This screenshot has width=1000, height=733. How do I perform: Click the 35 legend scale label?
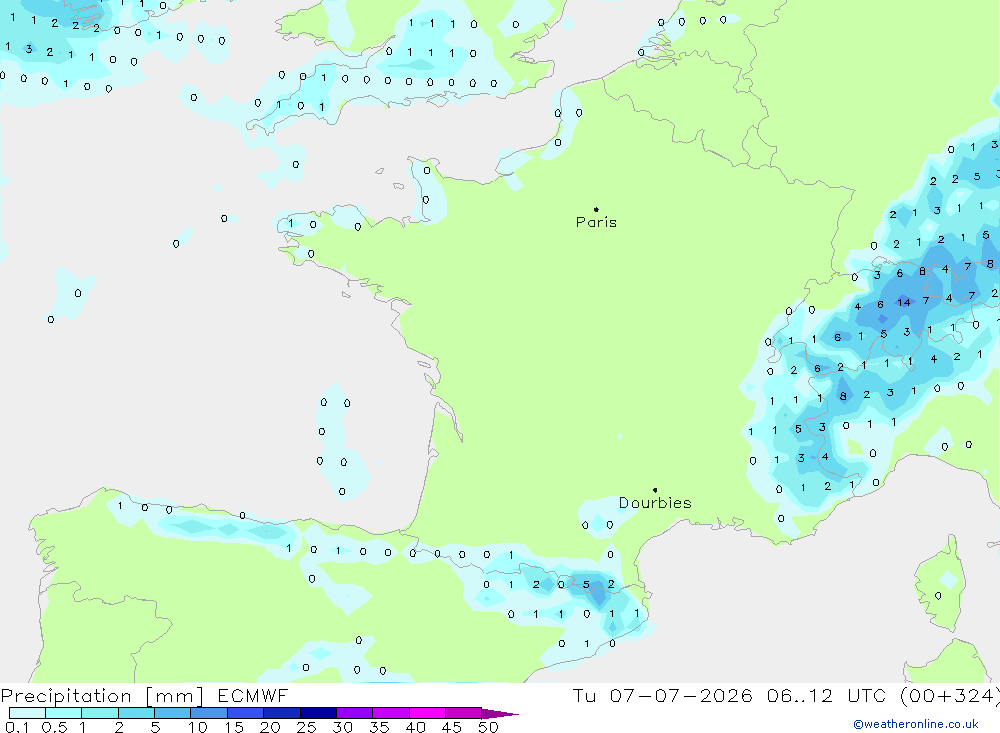pyautogui.click(x=379, y=727)
